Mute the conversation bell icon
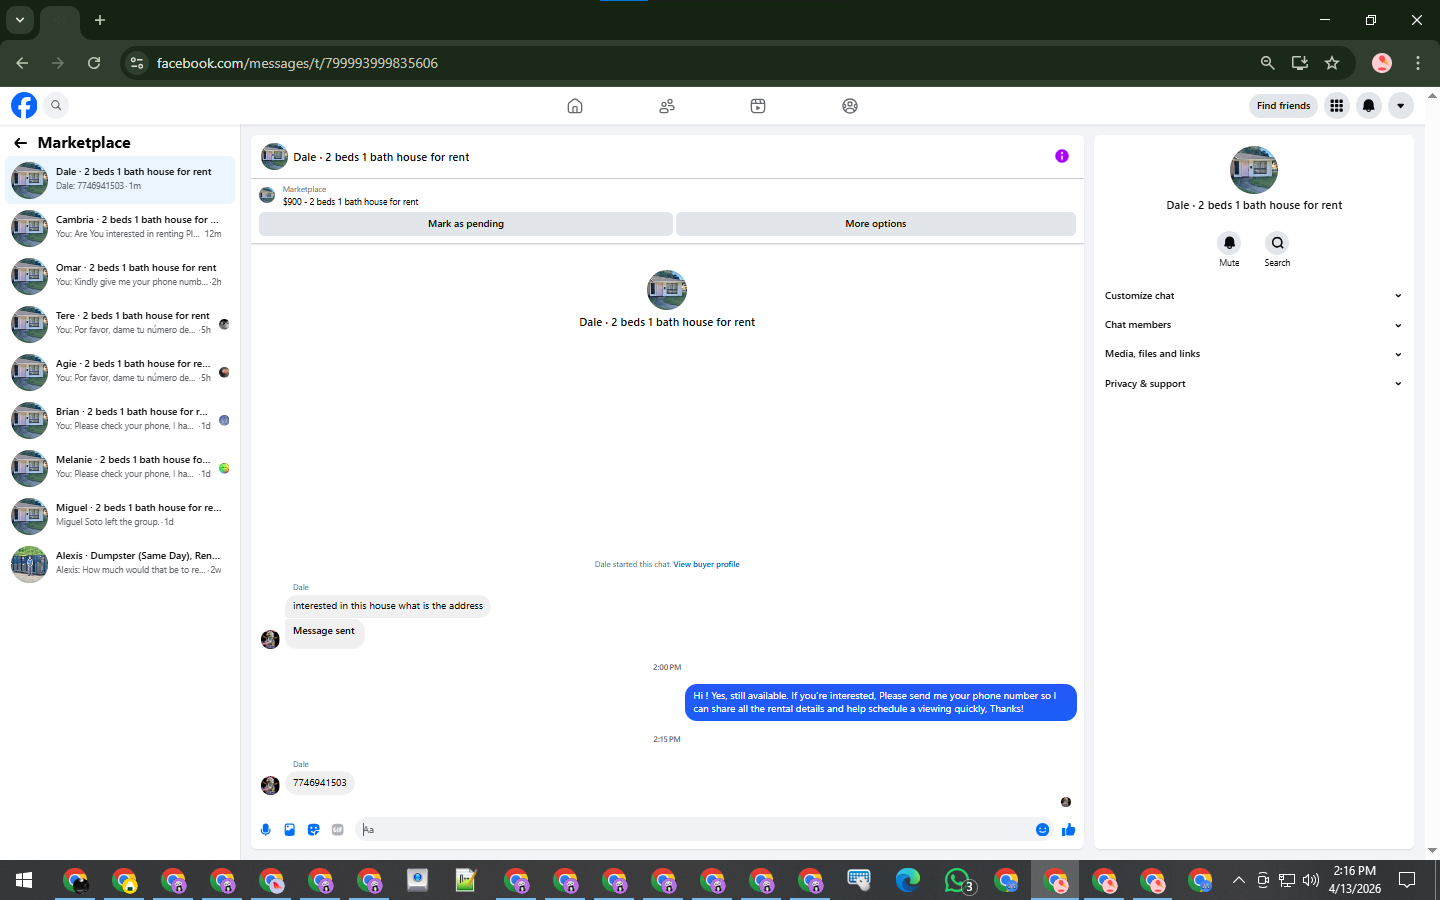The image size is (1440, 900). [x=1229, y=243]
